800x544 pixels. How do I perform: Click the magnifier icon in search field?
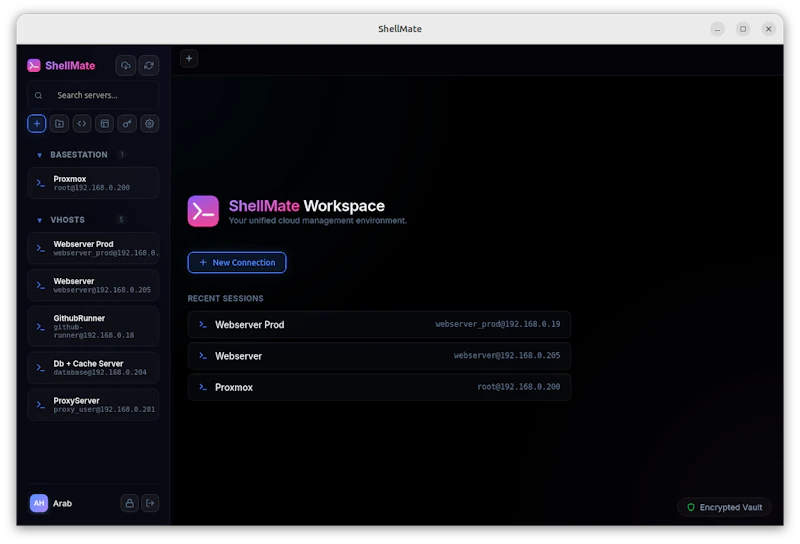coord(38,95)
